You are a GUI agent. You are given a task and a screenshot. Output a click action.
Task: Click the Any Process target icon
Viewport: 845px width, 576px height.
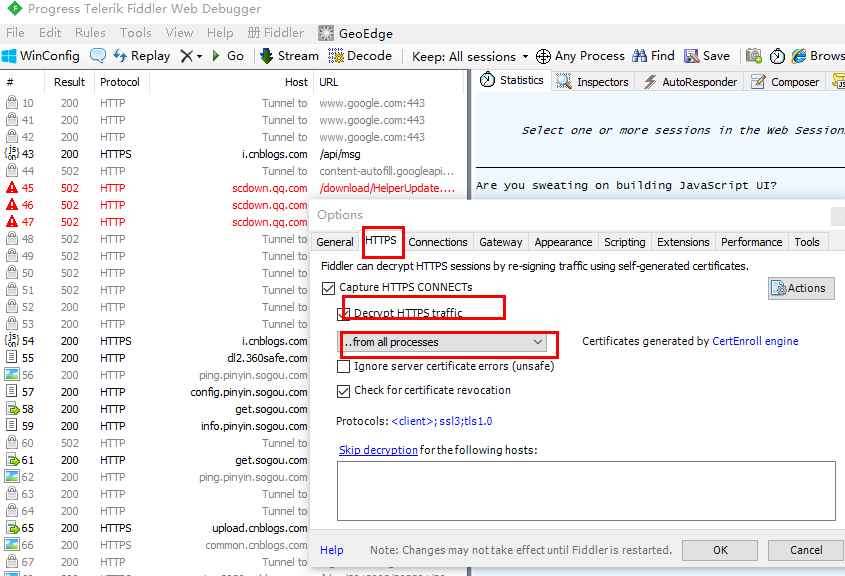tap(543, 56)
